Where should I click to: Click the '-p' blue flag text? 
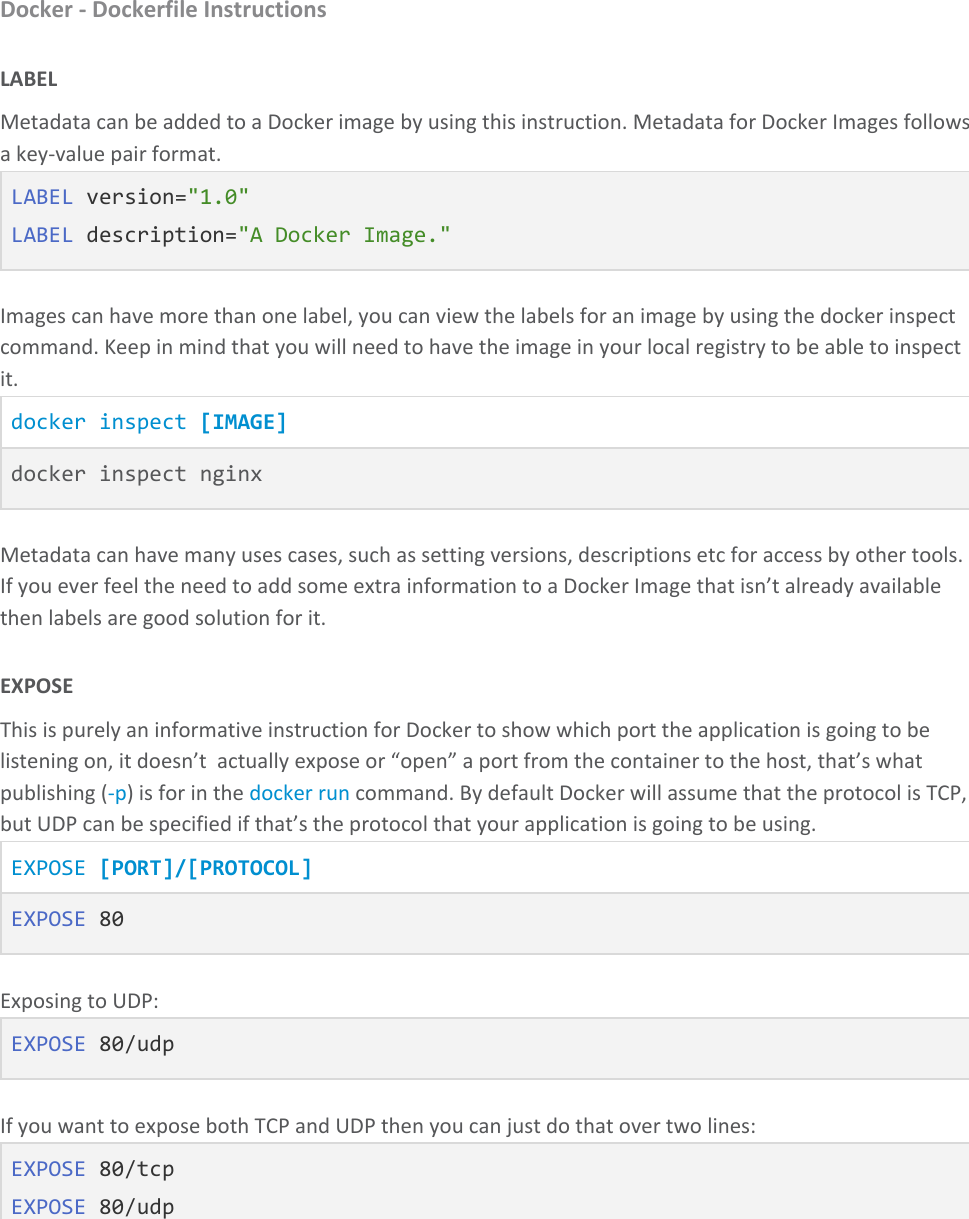coord(117,793)
